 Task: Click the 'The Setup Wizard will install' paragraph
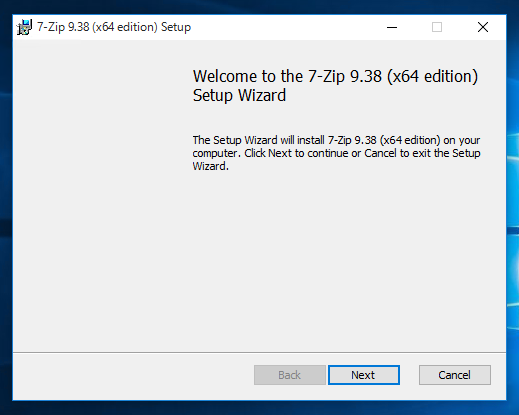coord(336,153)
